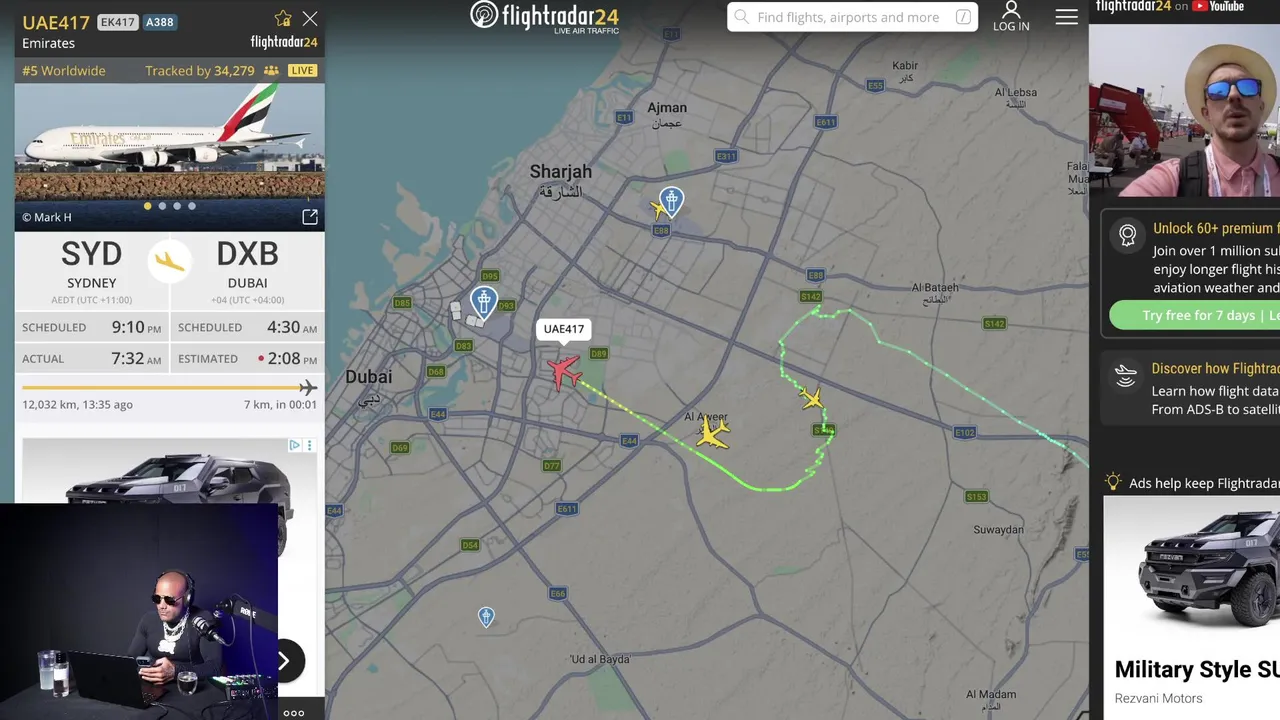
Task: Open the hamburger menu at top right
Action: 1066,17
